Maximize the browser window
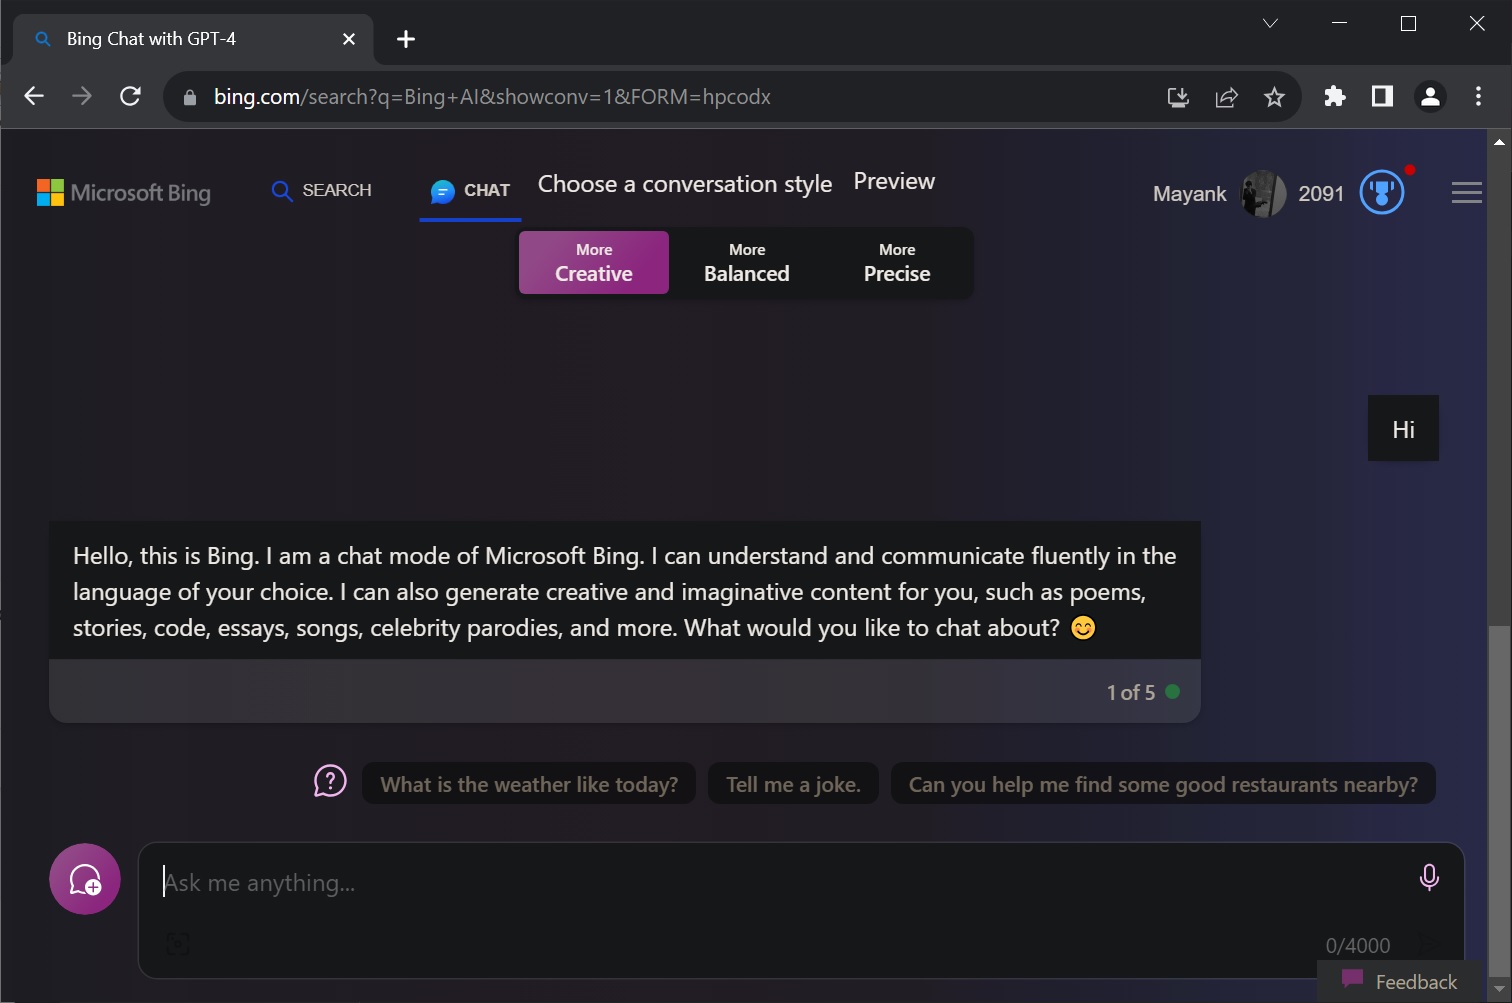 (x=1408, y=23)
